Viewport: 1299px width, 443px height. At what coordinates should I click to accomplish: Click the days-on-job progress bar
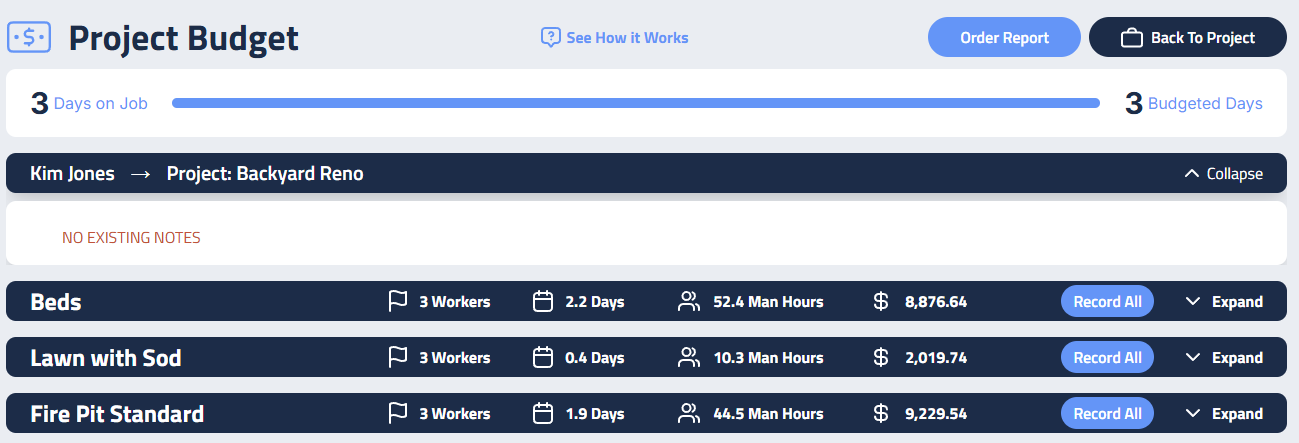[x=635, y=103]
